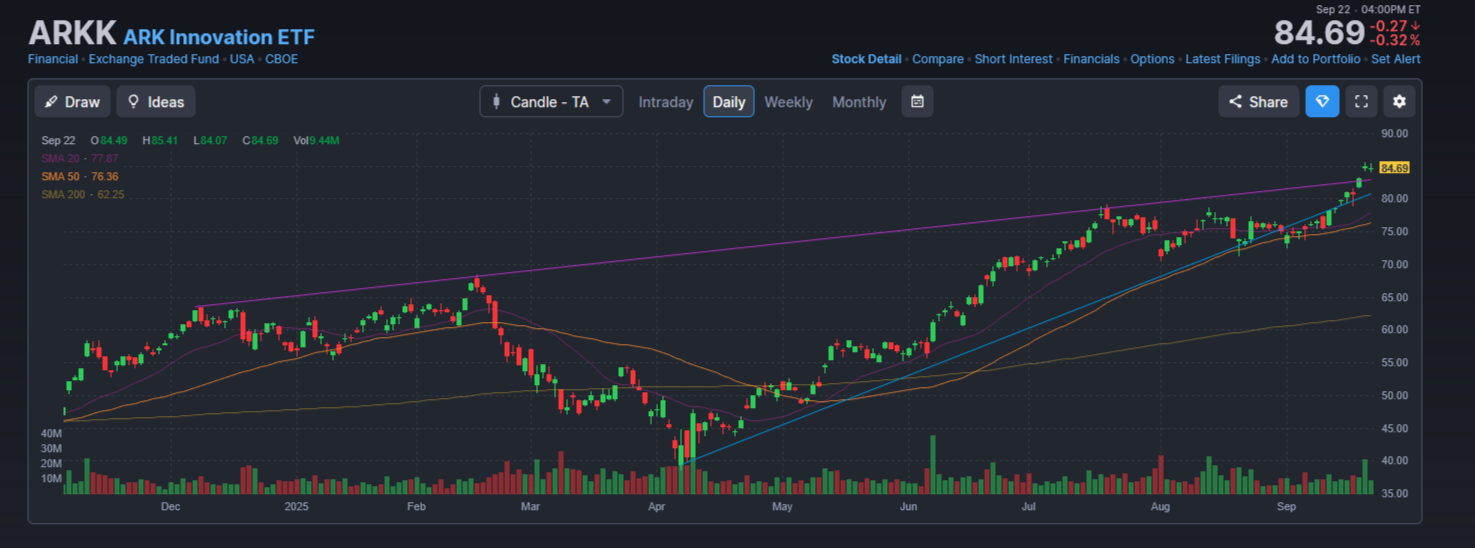The width and height of the screenshot is (1475, 548).
Task: Select the Daily timeframe tab
Action: pos(729,102)
